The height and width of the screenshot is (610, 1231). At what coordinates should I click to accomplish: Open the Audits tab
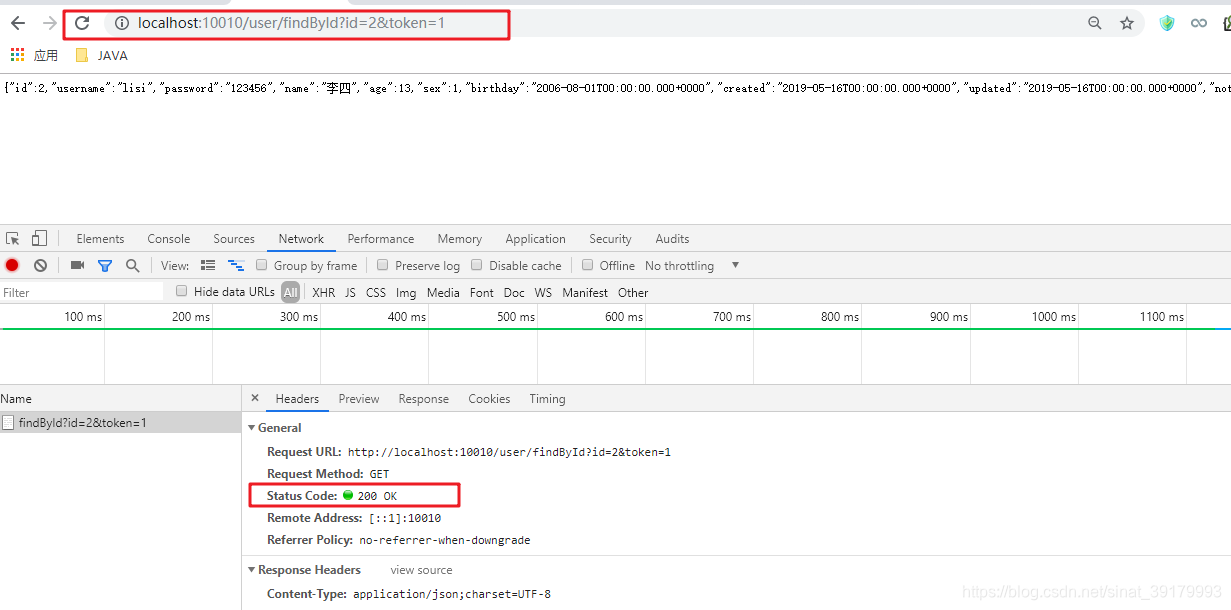point(672,239)
